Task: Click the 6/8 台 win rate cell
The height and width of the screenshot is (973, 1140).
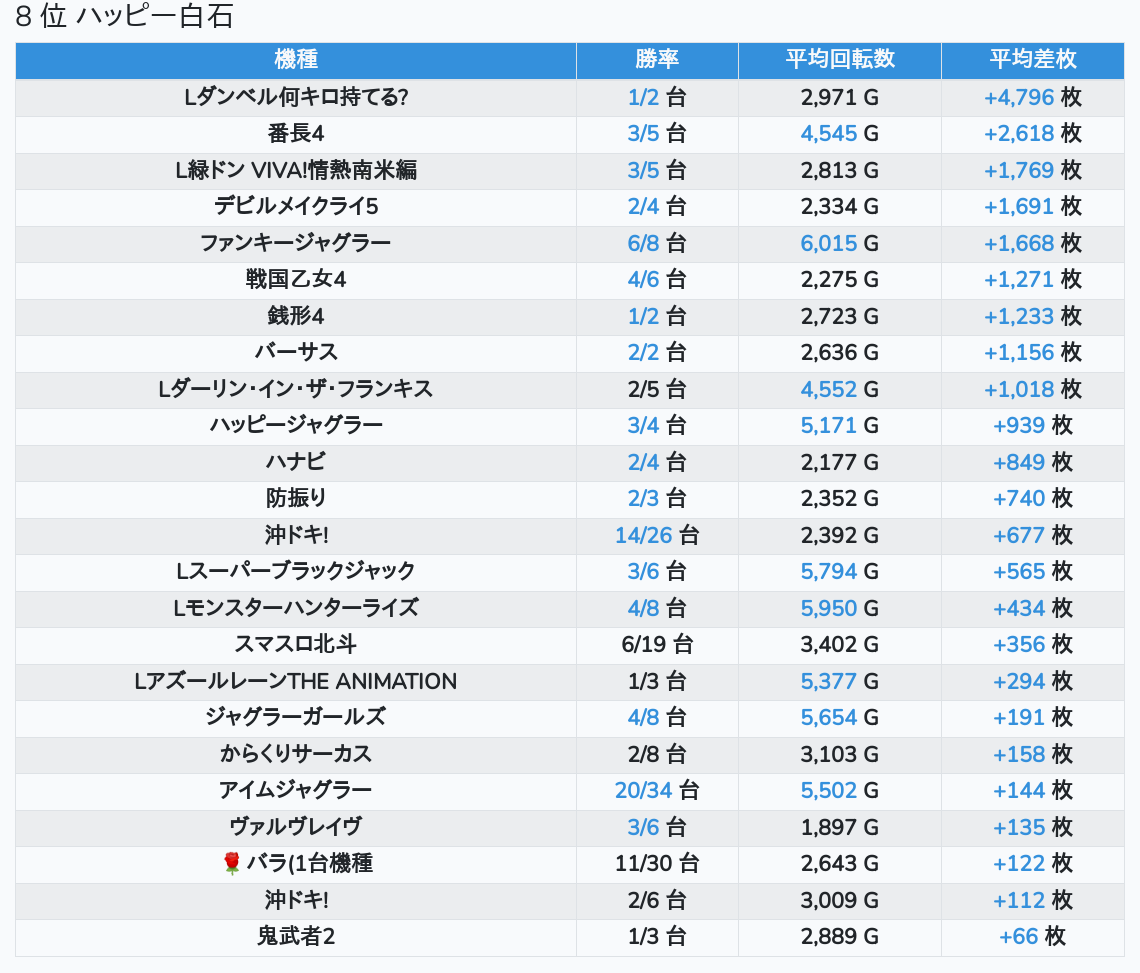Action: tap(657, 243)
